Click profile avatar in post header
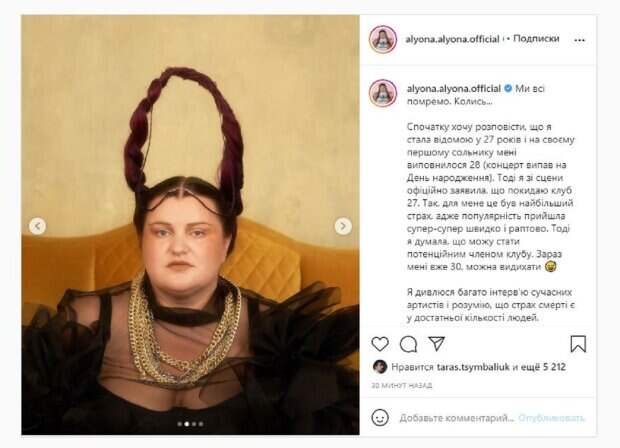This screenshot has height=448, width=620. 383,39
